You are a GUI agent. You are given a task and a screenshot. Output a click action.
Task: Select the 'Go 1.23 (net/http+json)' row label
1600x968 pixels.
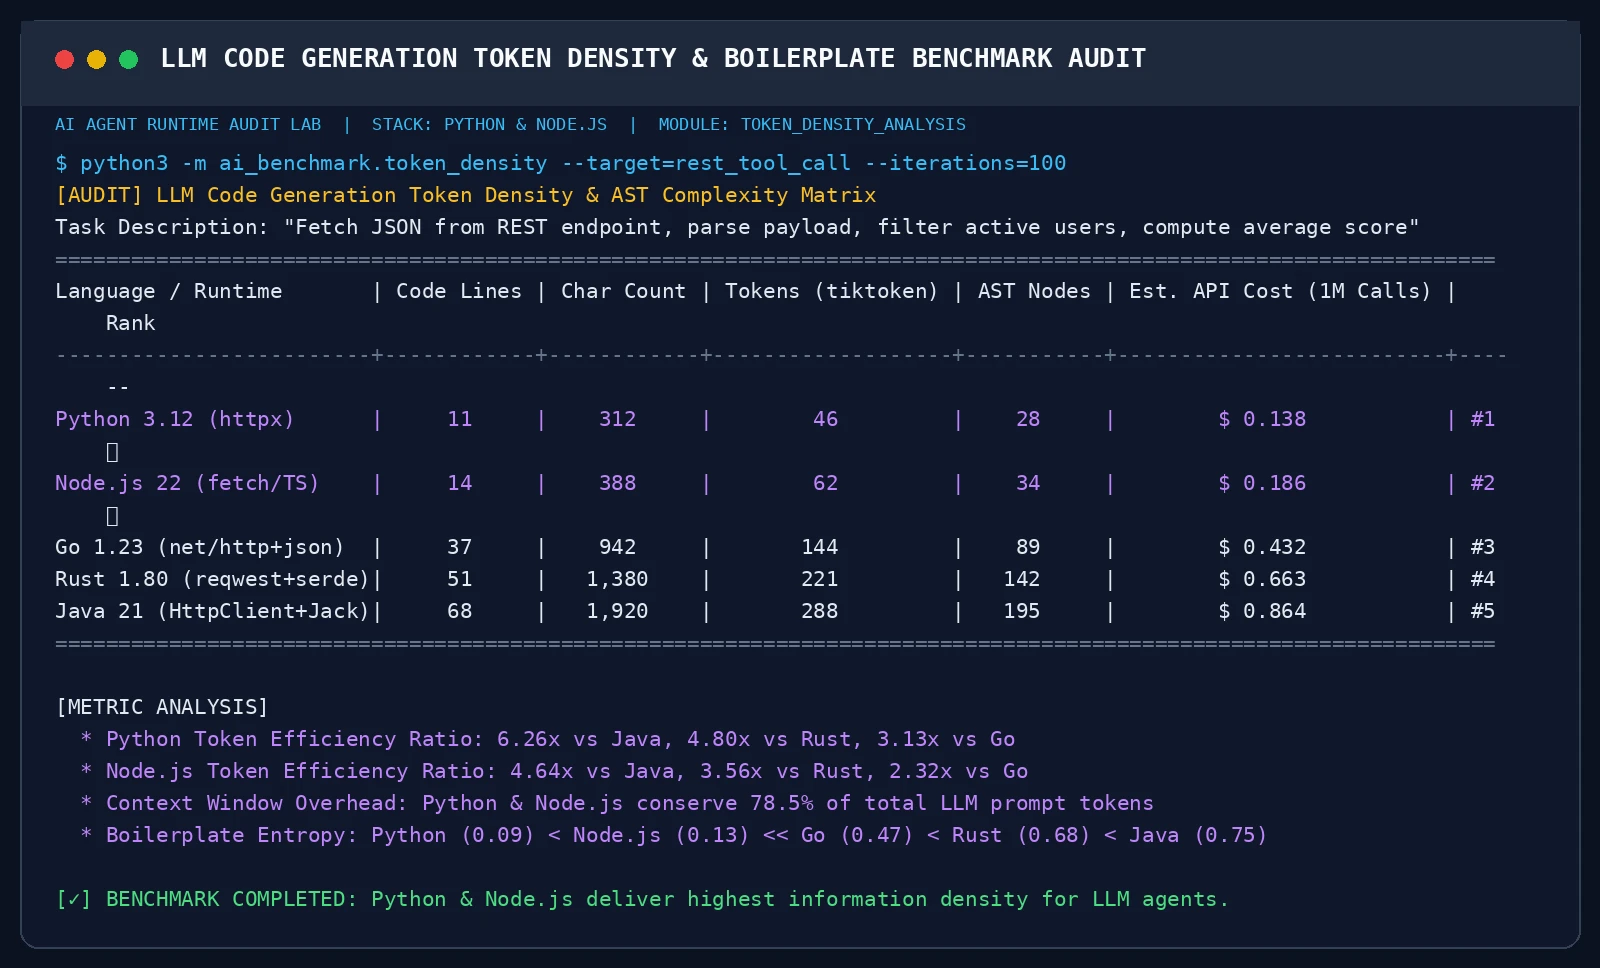200,547
